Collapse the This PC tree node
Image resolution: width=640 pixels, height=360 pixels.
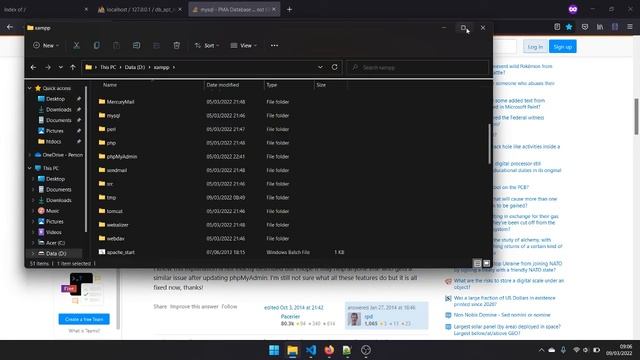[x=29, y=168]
